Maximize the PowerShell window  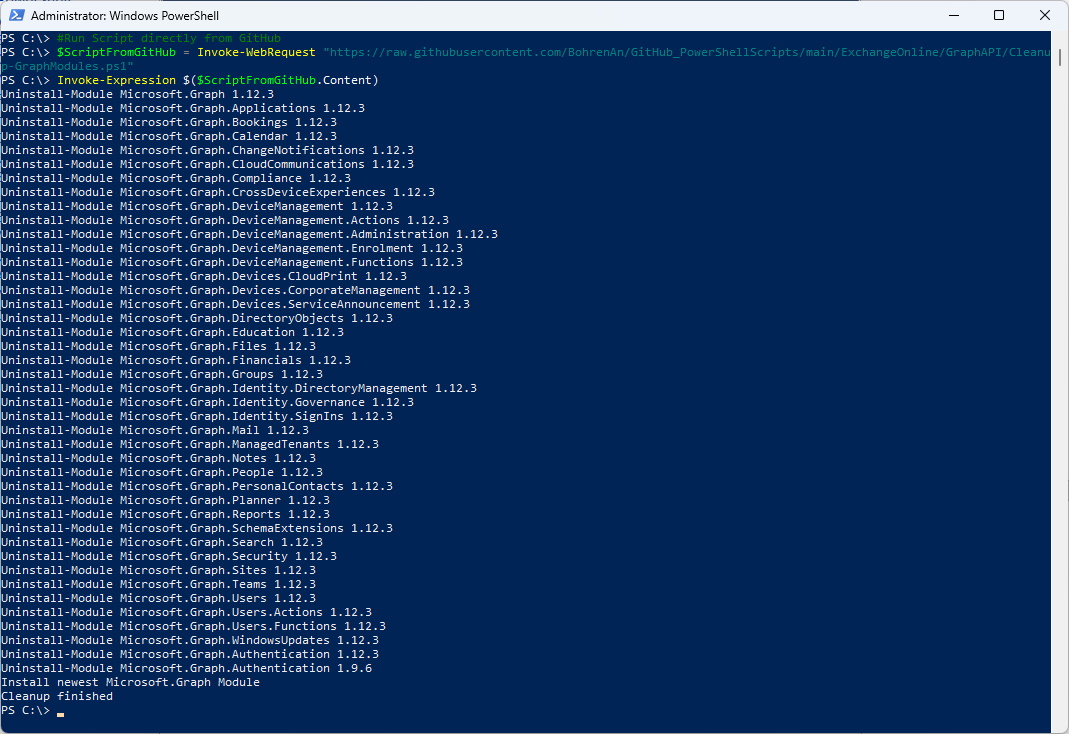[x=999, y=15]
